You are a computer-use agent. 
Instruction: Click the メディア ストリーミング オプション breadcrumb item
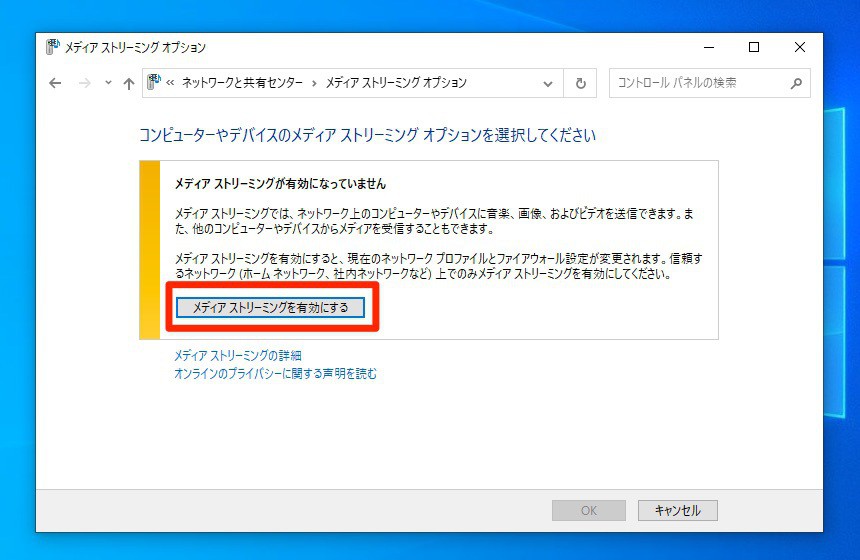click(396, 83)
